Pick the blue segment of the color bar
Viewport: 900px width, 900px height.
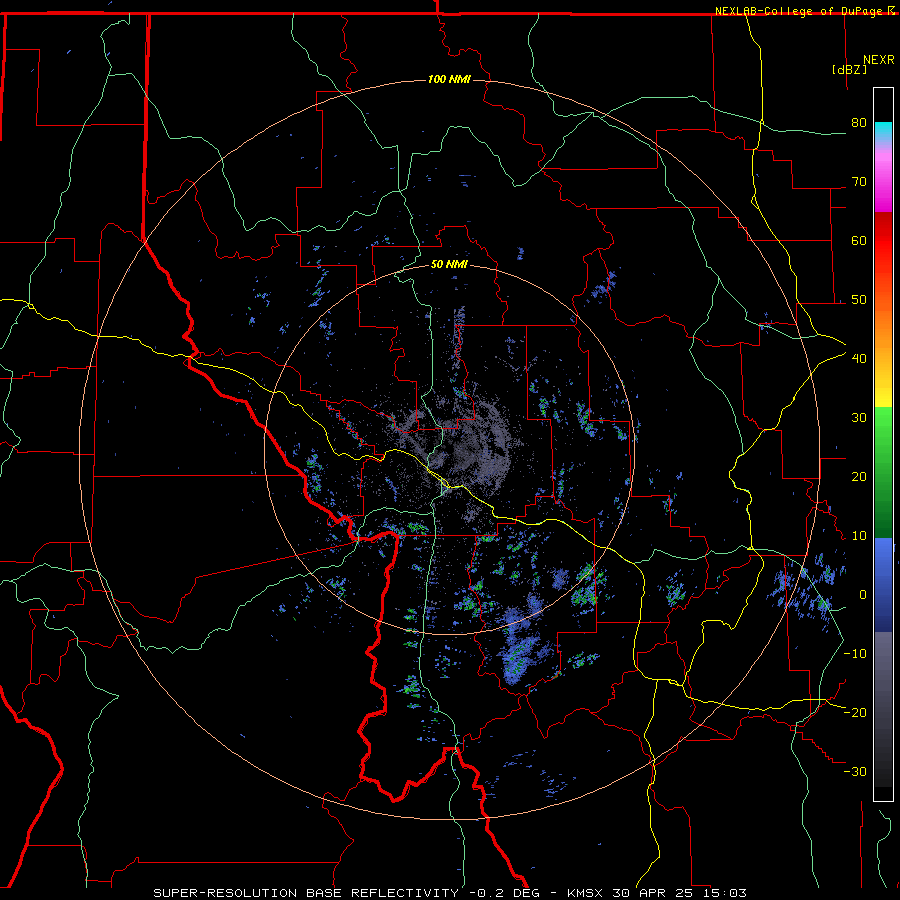point(883,585)
